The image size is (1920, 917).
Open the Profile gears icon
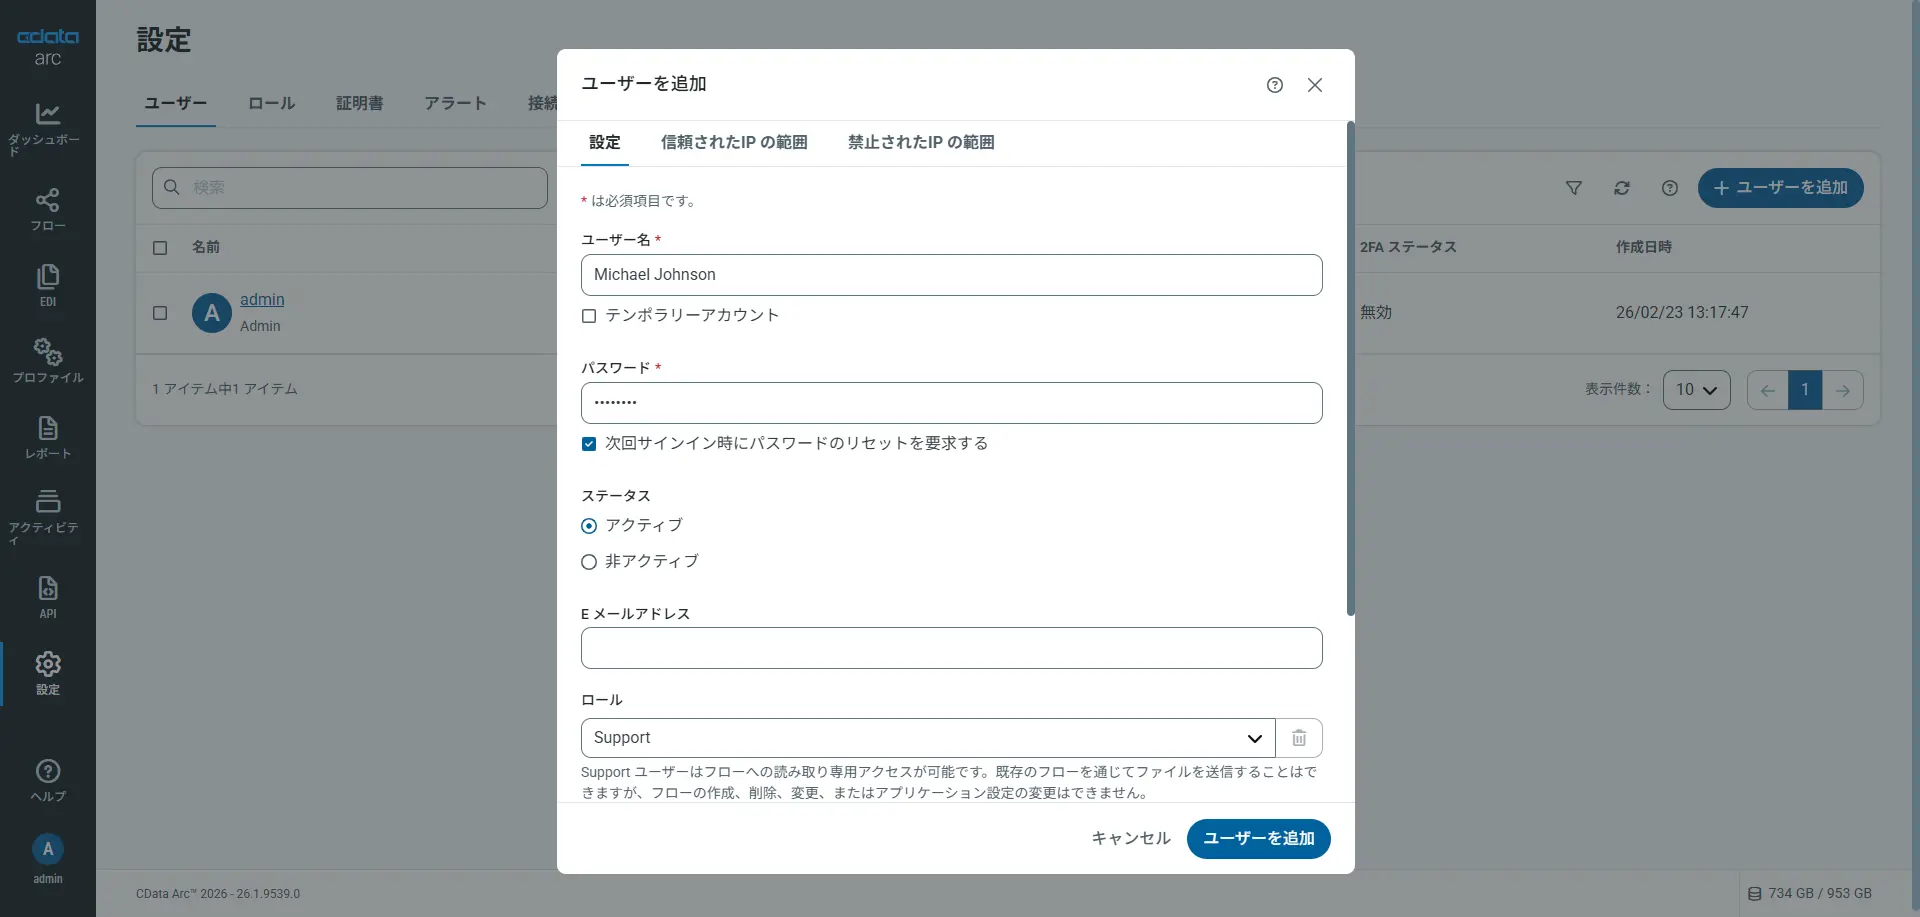pyautogui.click(x=47, y=352)
